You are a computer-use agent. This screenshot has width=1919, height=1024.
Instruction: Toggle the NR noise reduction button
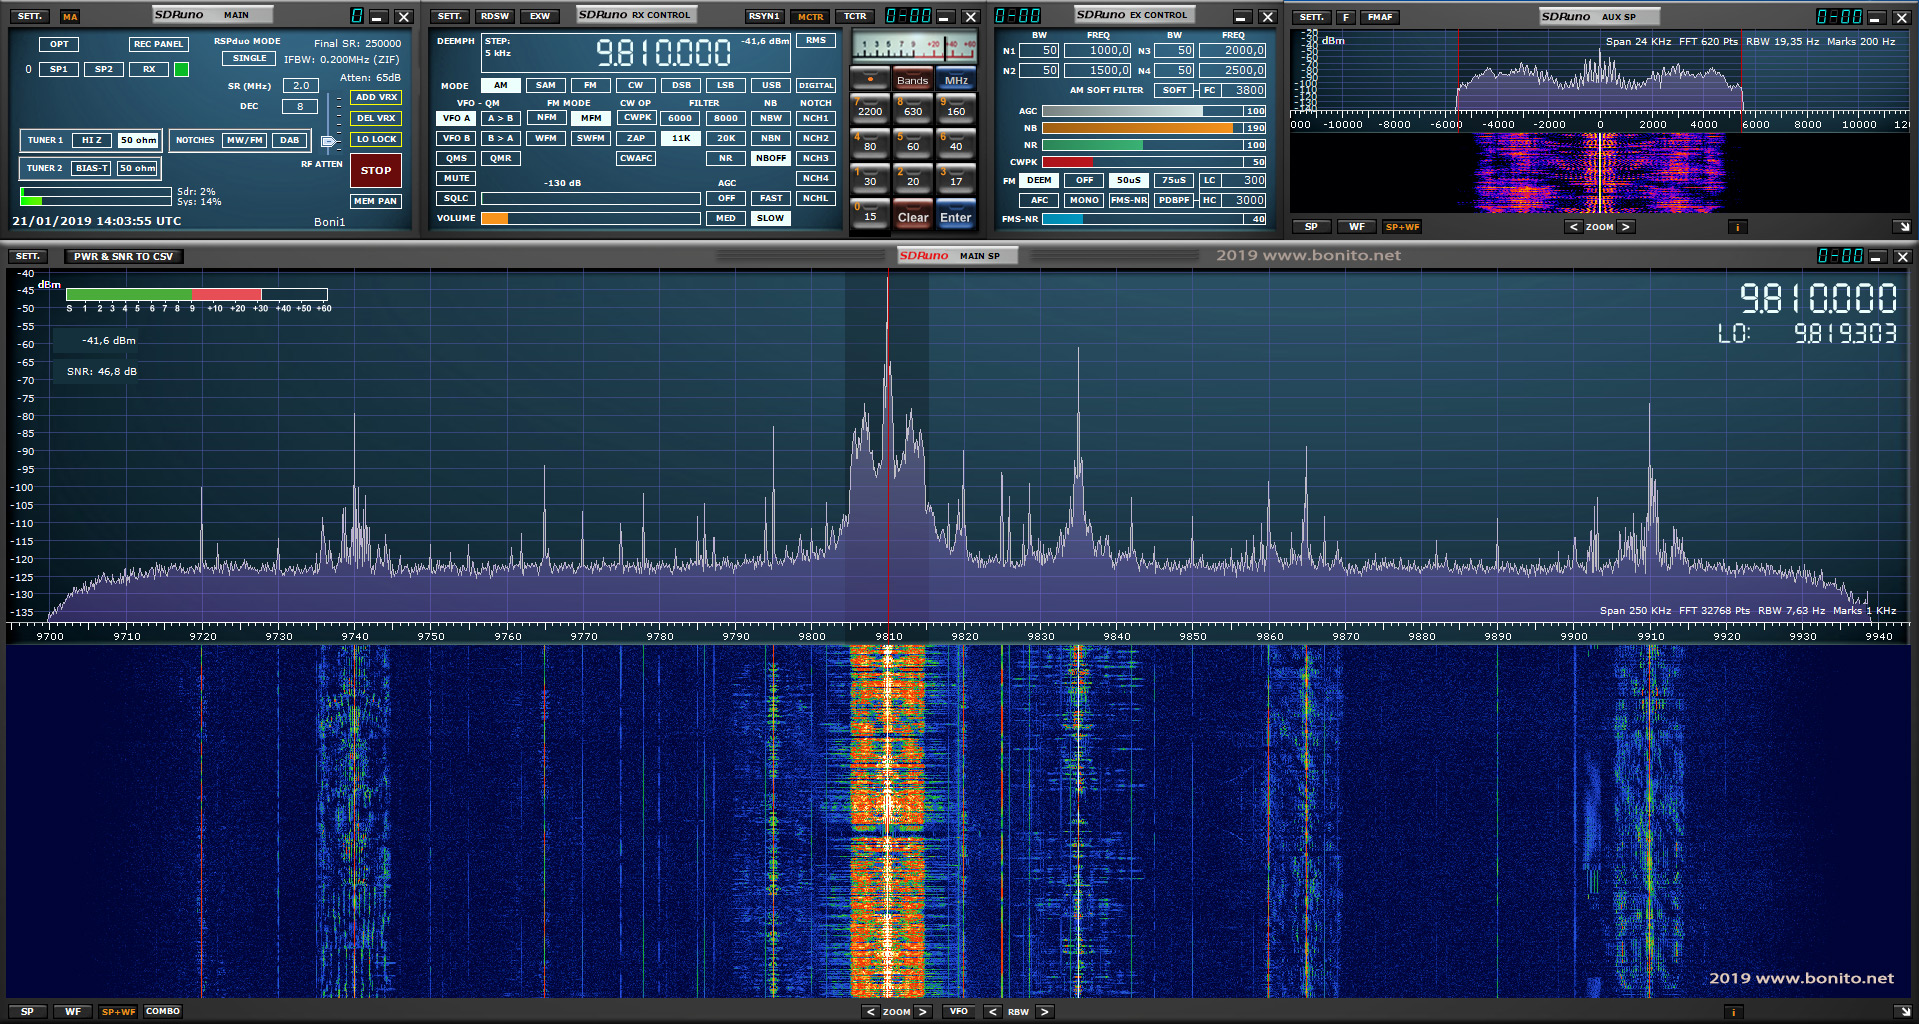pyautogui.click(x=725, y=158)
